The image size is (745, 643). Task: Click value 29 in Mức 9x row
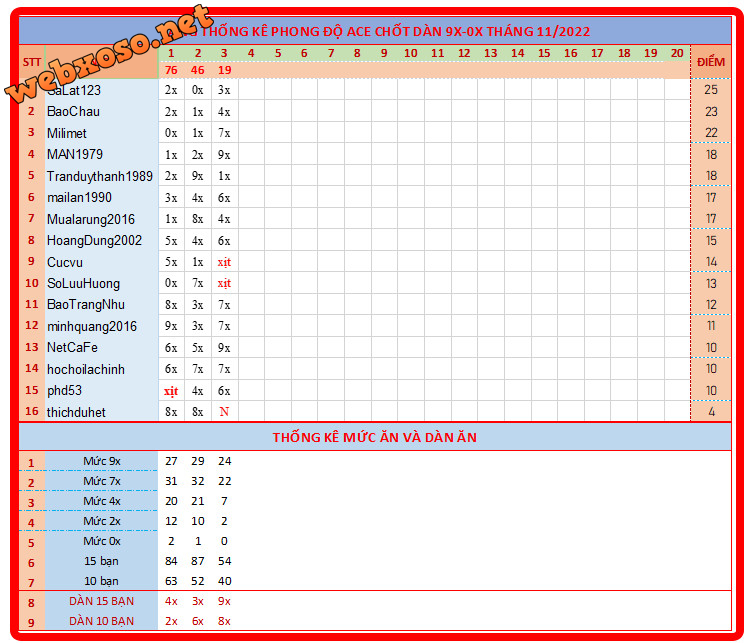coord(198,461)
